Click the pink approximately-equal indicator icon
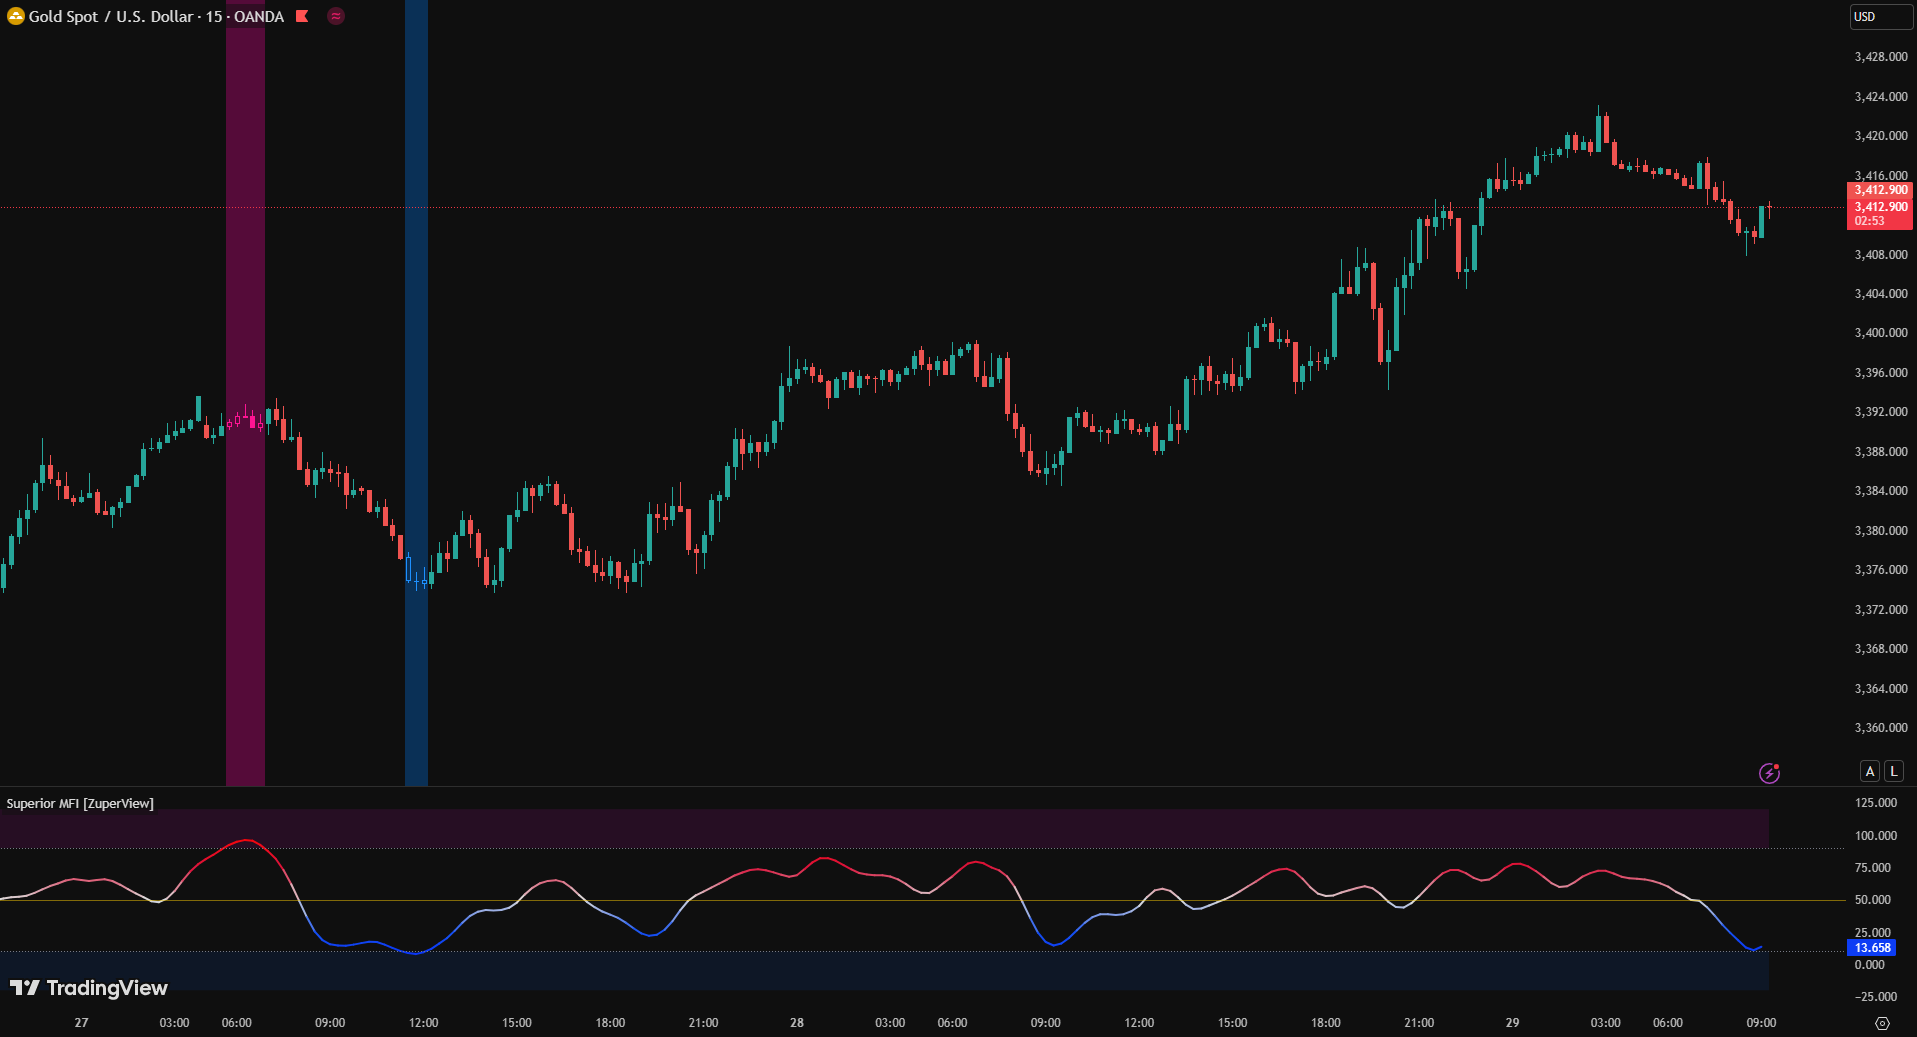The width and height of the screenshot is (1917, 1037). (x=336, y=16)
